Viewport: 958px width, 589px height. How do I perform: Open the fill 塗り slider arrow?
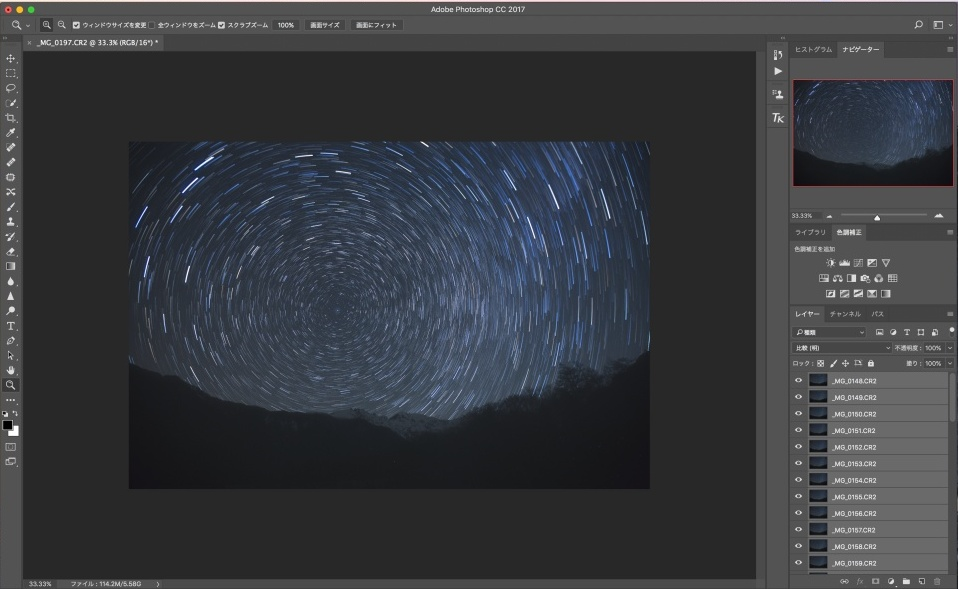pyautogui.click(x=950, y=364)
